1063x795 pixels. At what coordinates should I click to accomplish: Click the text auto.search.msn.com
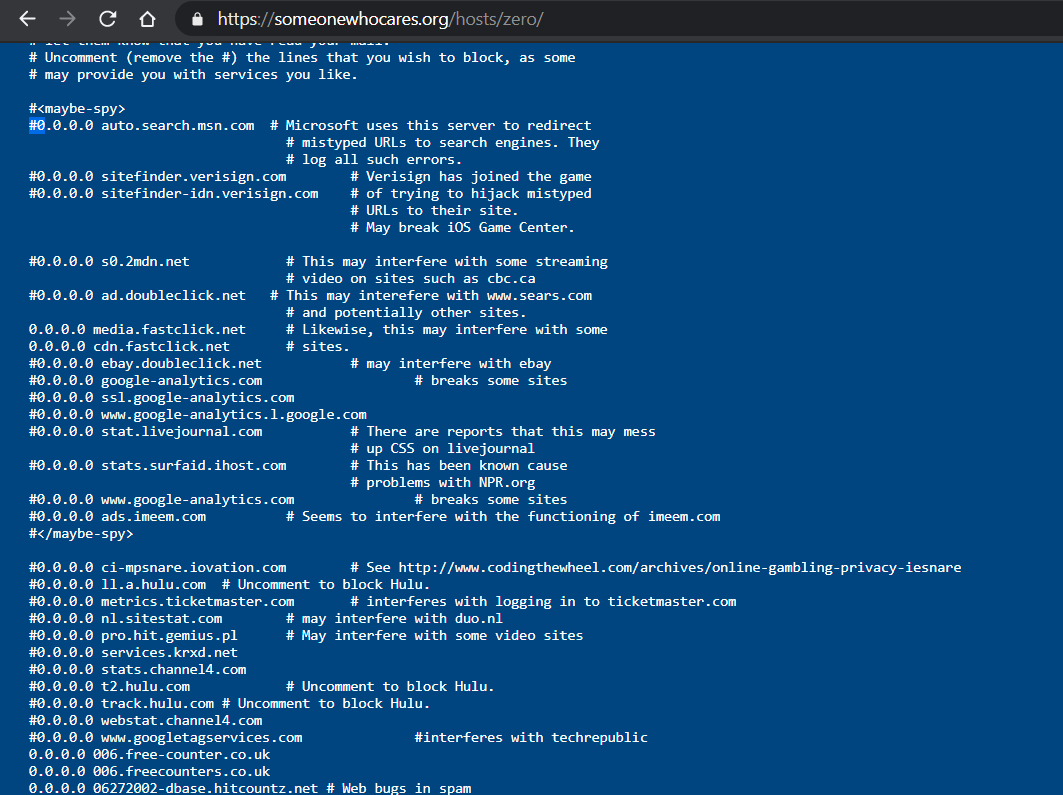[x=178, y=125]
